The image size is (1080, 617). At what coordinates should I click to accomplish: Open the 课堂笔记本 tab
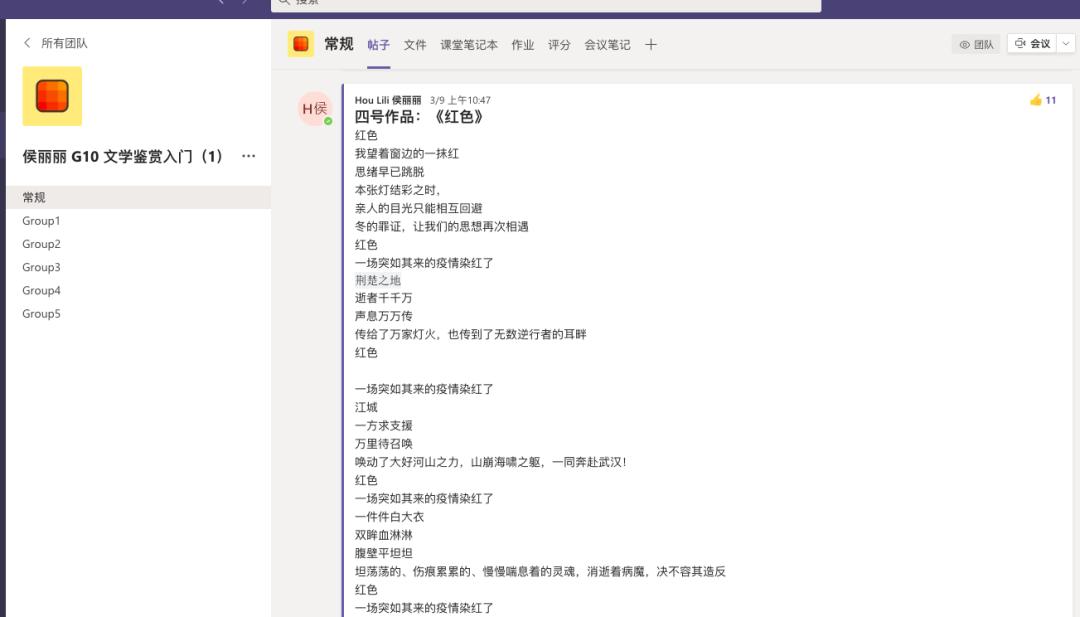click(470, 44)
